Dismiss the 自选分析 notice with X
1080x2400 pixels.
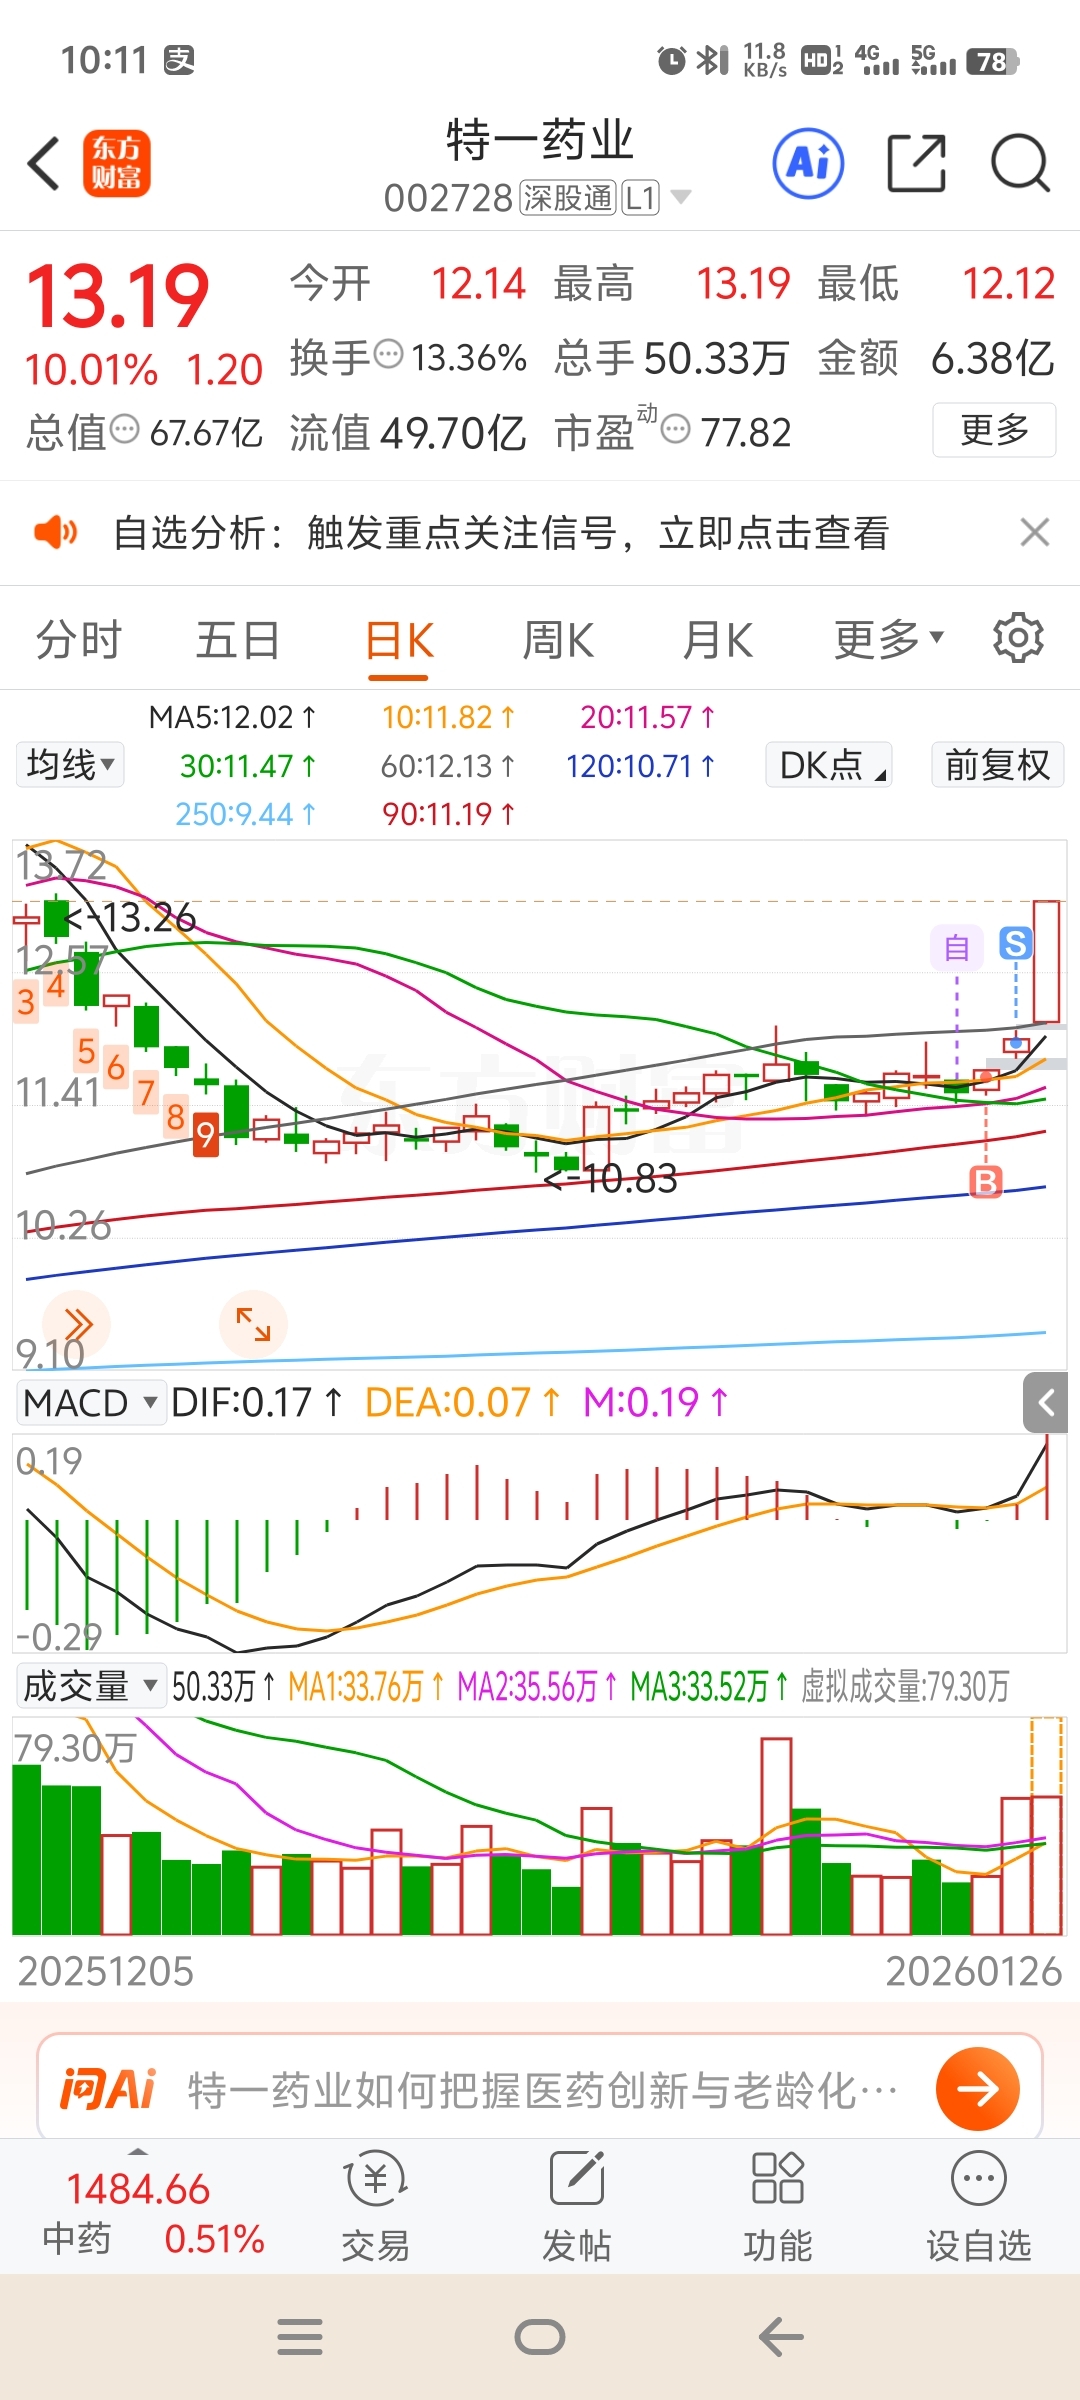click(1035, 532)
